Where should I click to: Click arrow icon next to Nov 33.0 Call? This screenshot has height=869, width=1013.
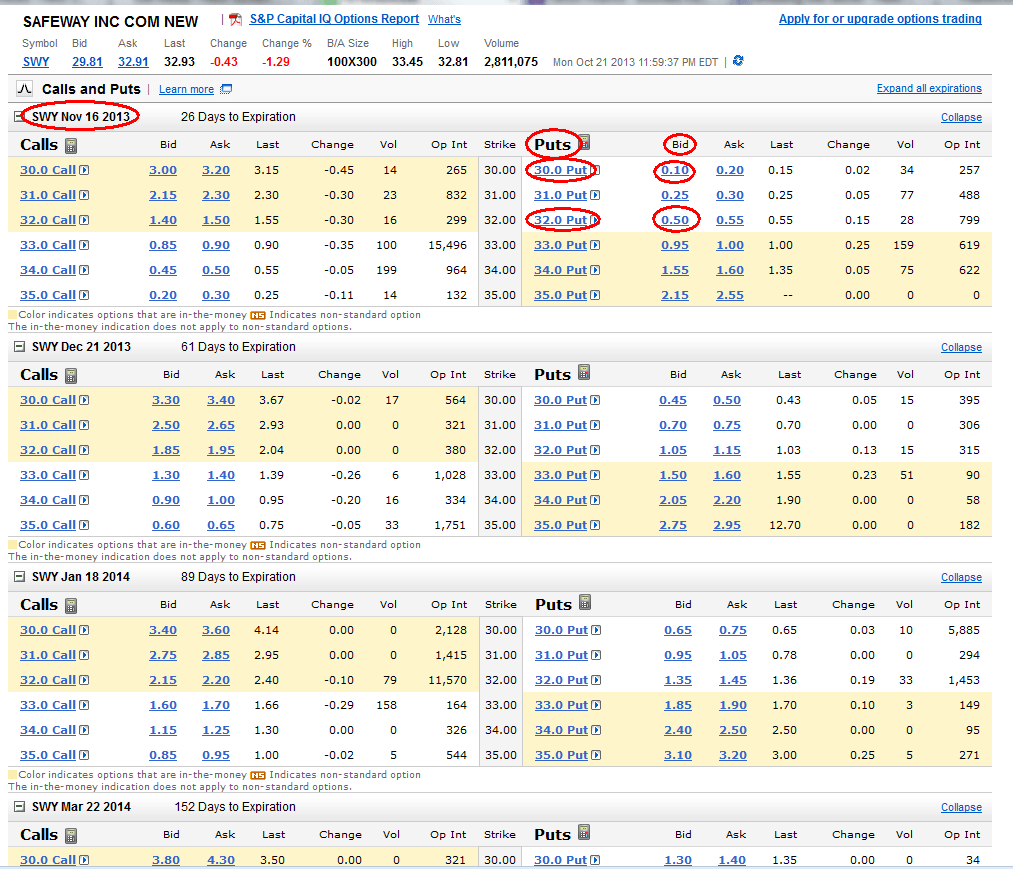point(84,245)
